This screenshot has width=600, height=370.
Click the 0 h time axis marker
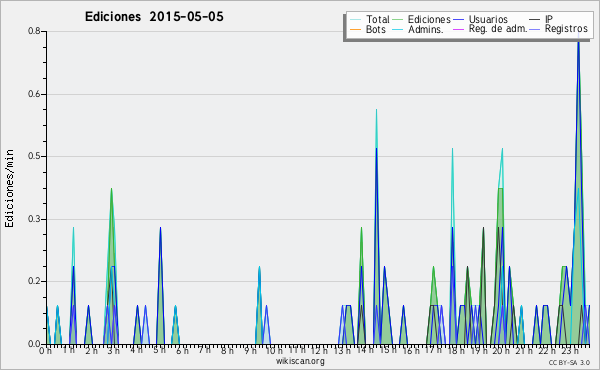tap(46, 350)
